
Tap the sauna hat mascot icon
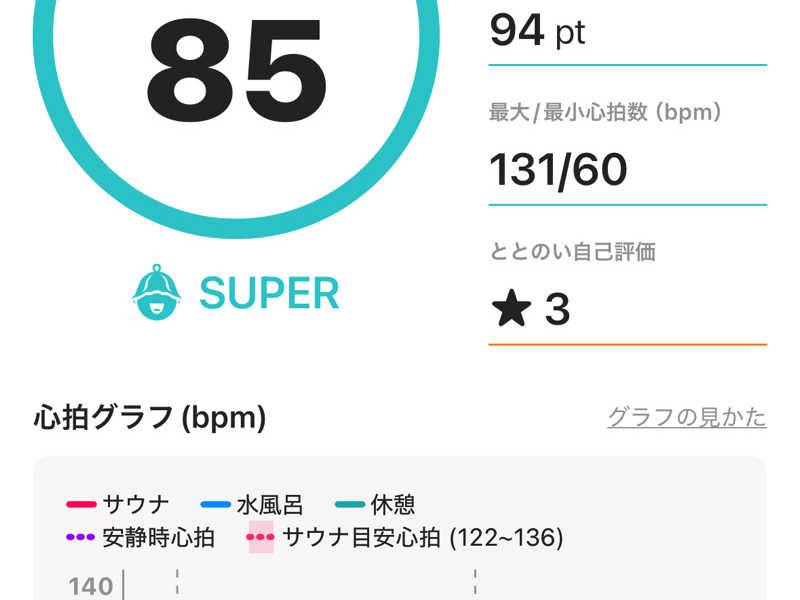click(157, 292)
